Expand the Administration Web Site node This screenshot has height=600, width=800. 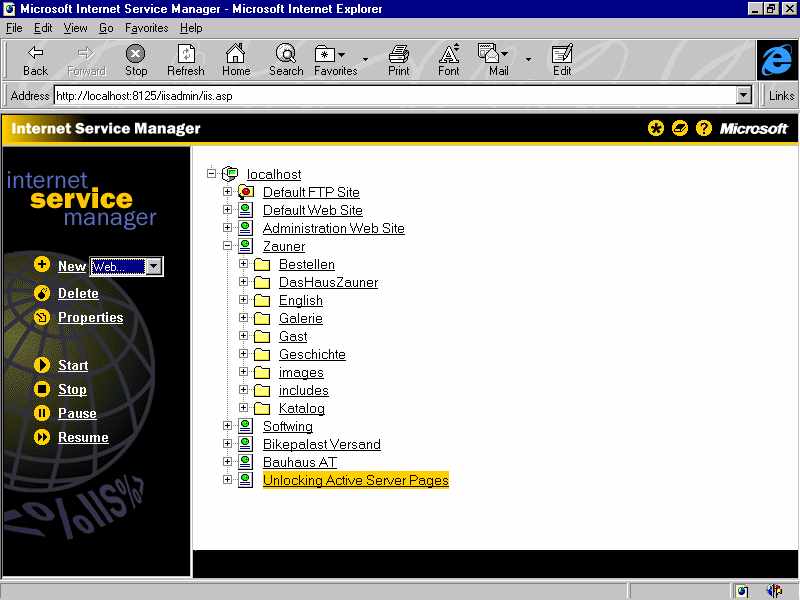[228, 228]
